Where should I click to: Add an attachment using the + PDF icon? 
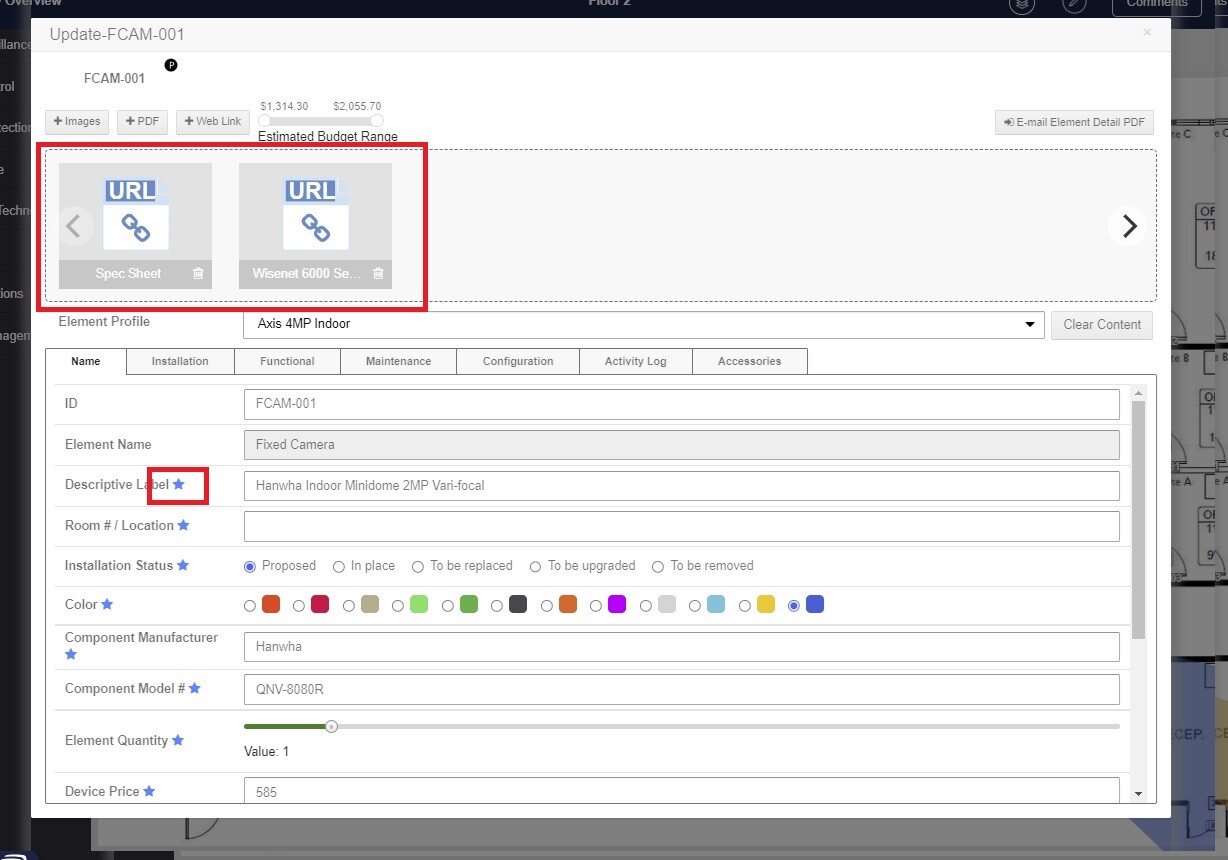[x=141, y=121]
